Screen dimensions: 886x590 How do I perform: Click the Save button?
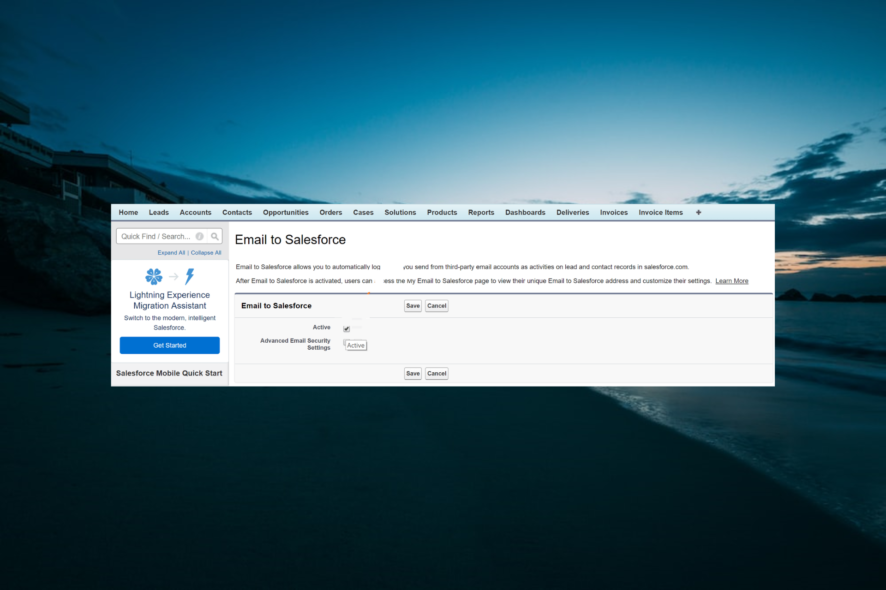pos(413,305)
